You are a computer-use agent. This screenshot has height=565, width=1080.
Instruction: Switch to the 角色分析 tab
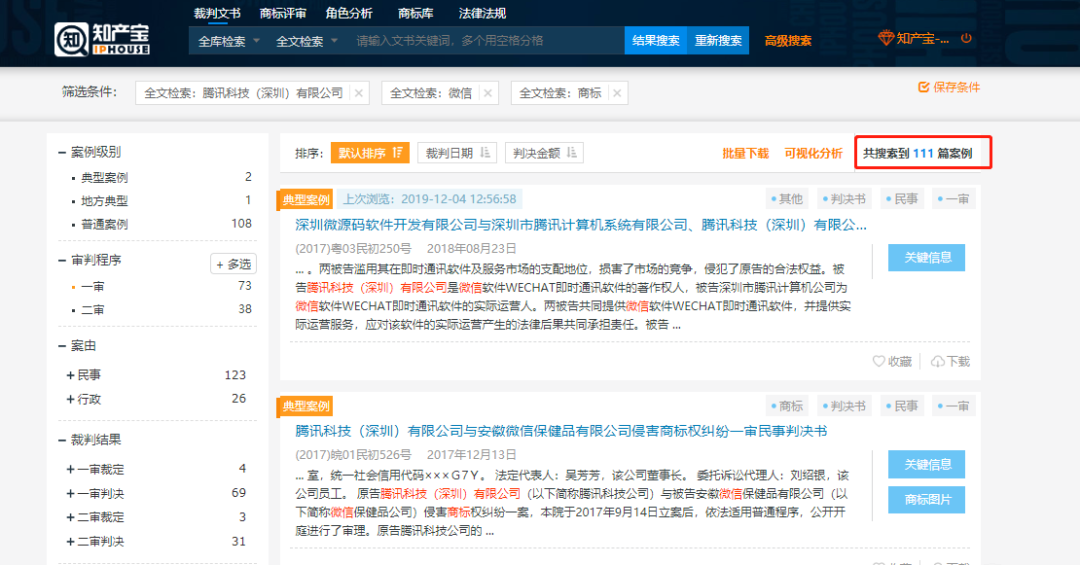click(x=349, y=13)
